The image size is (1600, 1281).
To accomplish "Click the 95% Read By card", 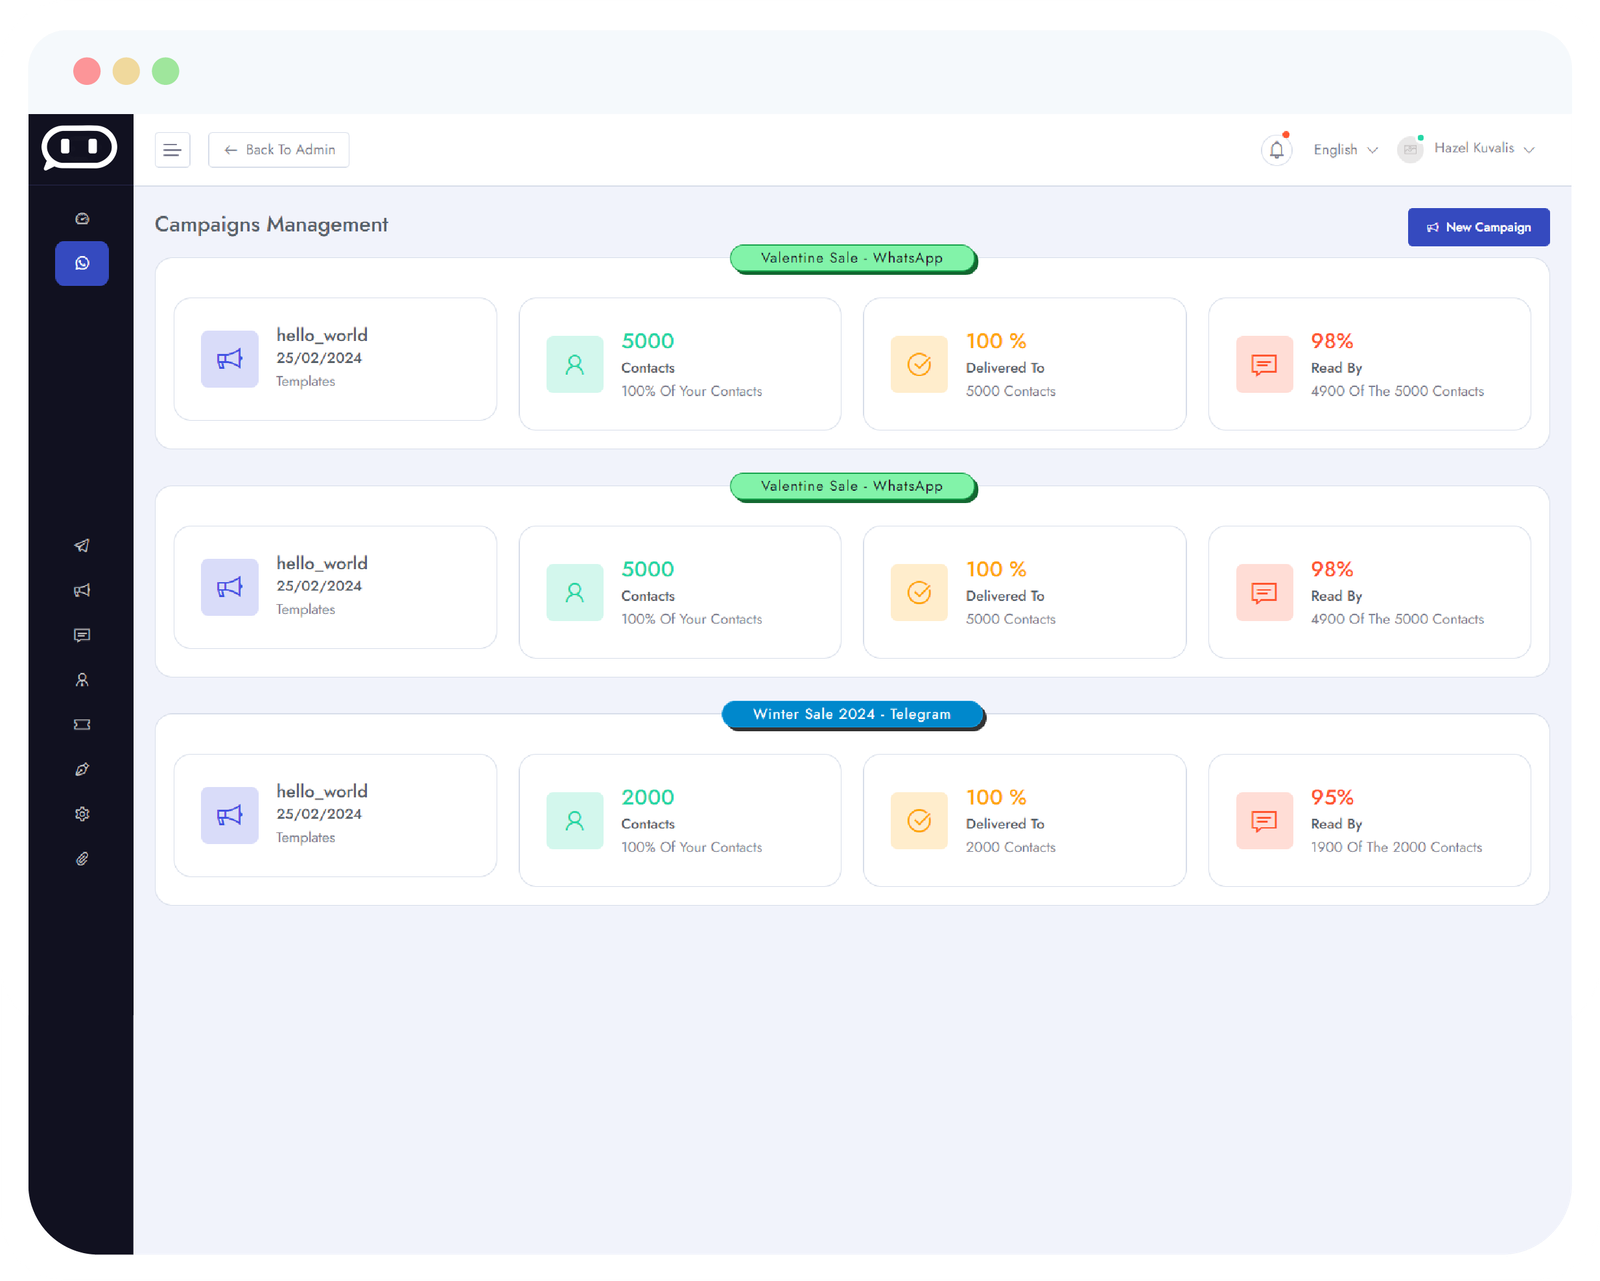I will pyautogui.click(x=1368, y=820).
